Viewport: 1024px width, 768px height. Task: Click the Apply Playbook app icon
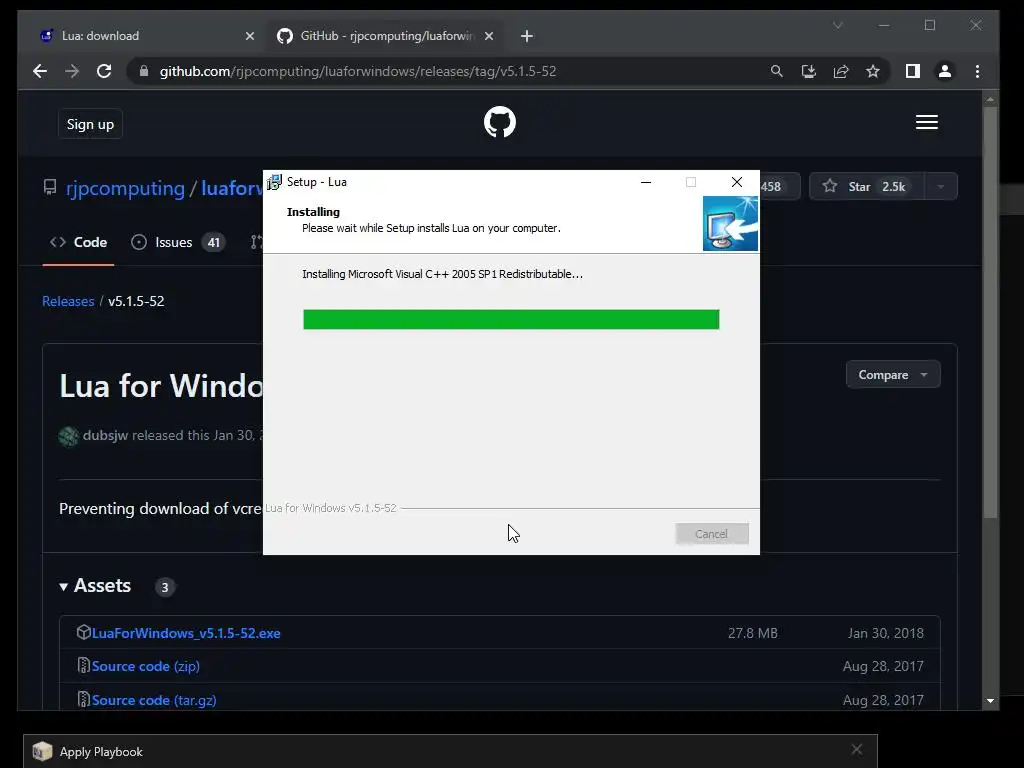[x=42, y=751]
